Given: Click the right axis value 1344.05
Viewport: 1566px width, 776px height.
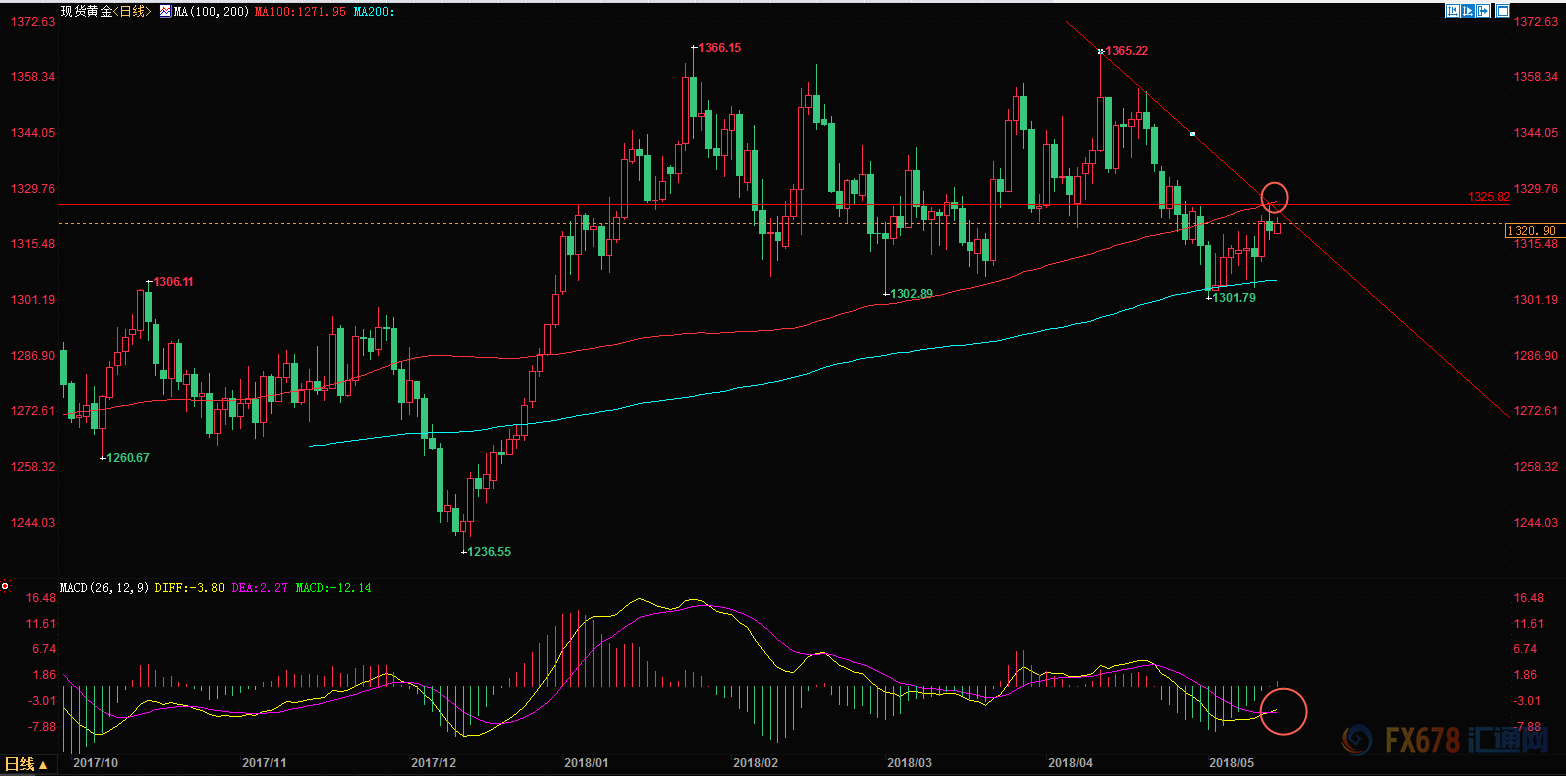Looking at the screenshot, I should 1538,133.
